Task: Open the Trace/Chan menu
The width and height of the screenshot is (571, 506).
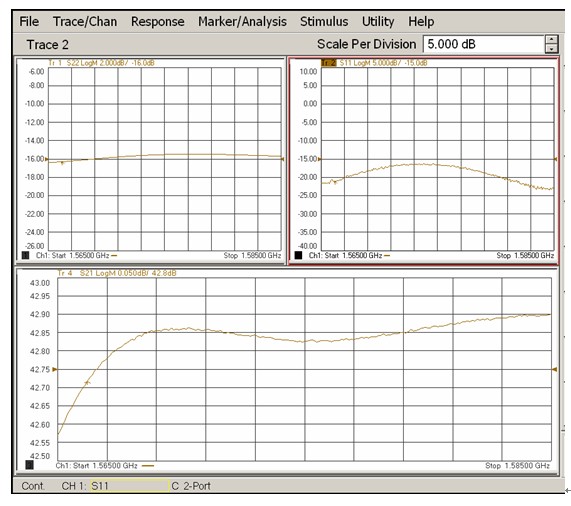Action: pyautogui.click(x=85, y=21)
